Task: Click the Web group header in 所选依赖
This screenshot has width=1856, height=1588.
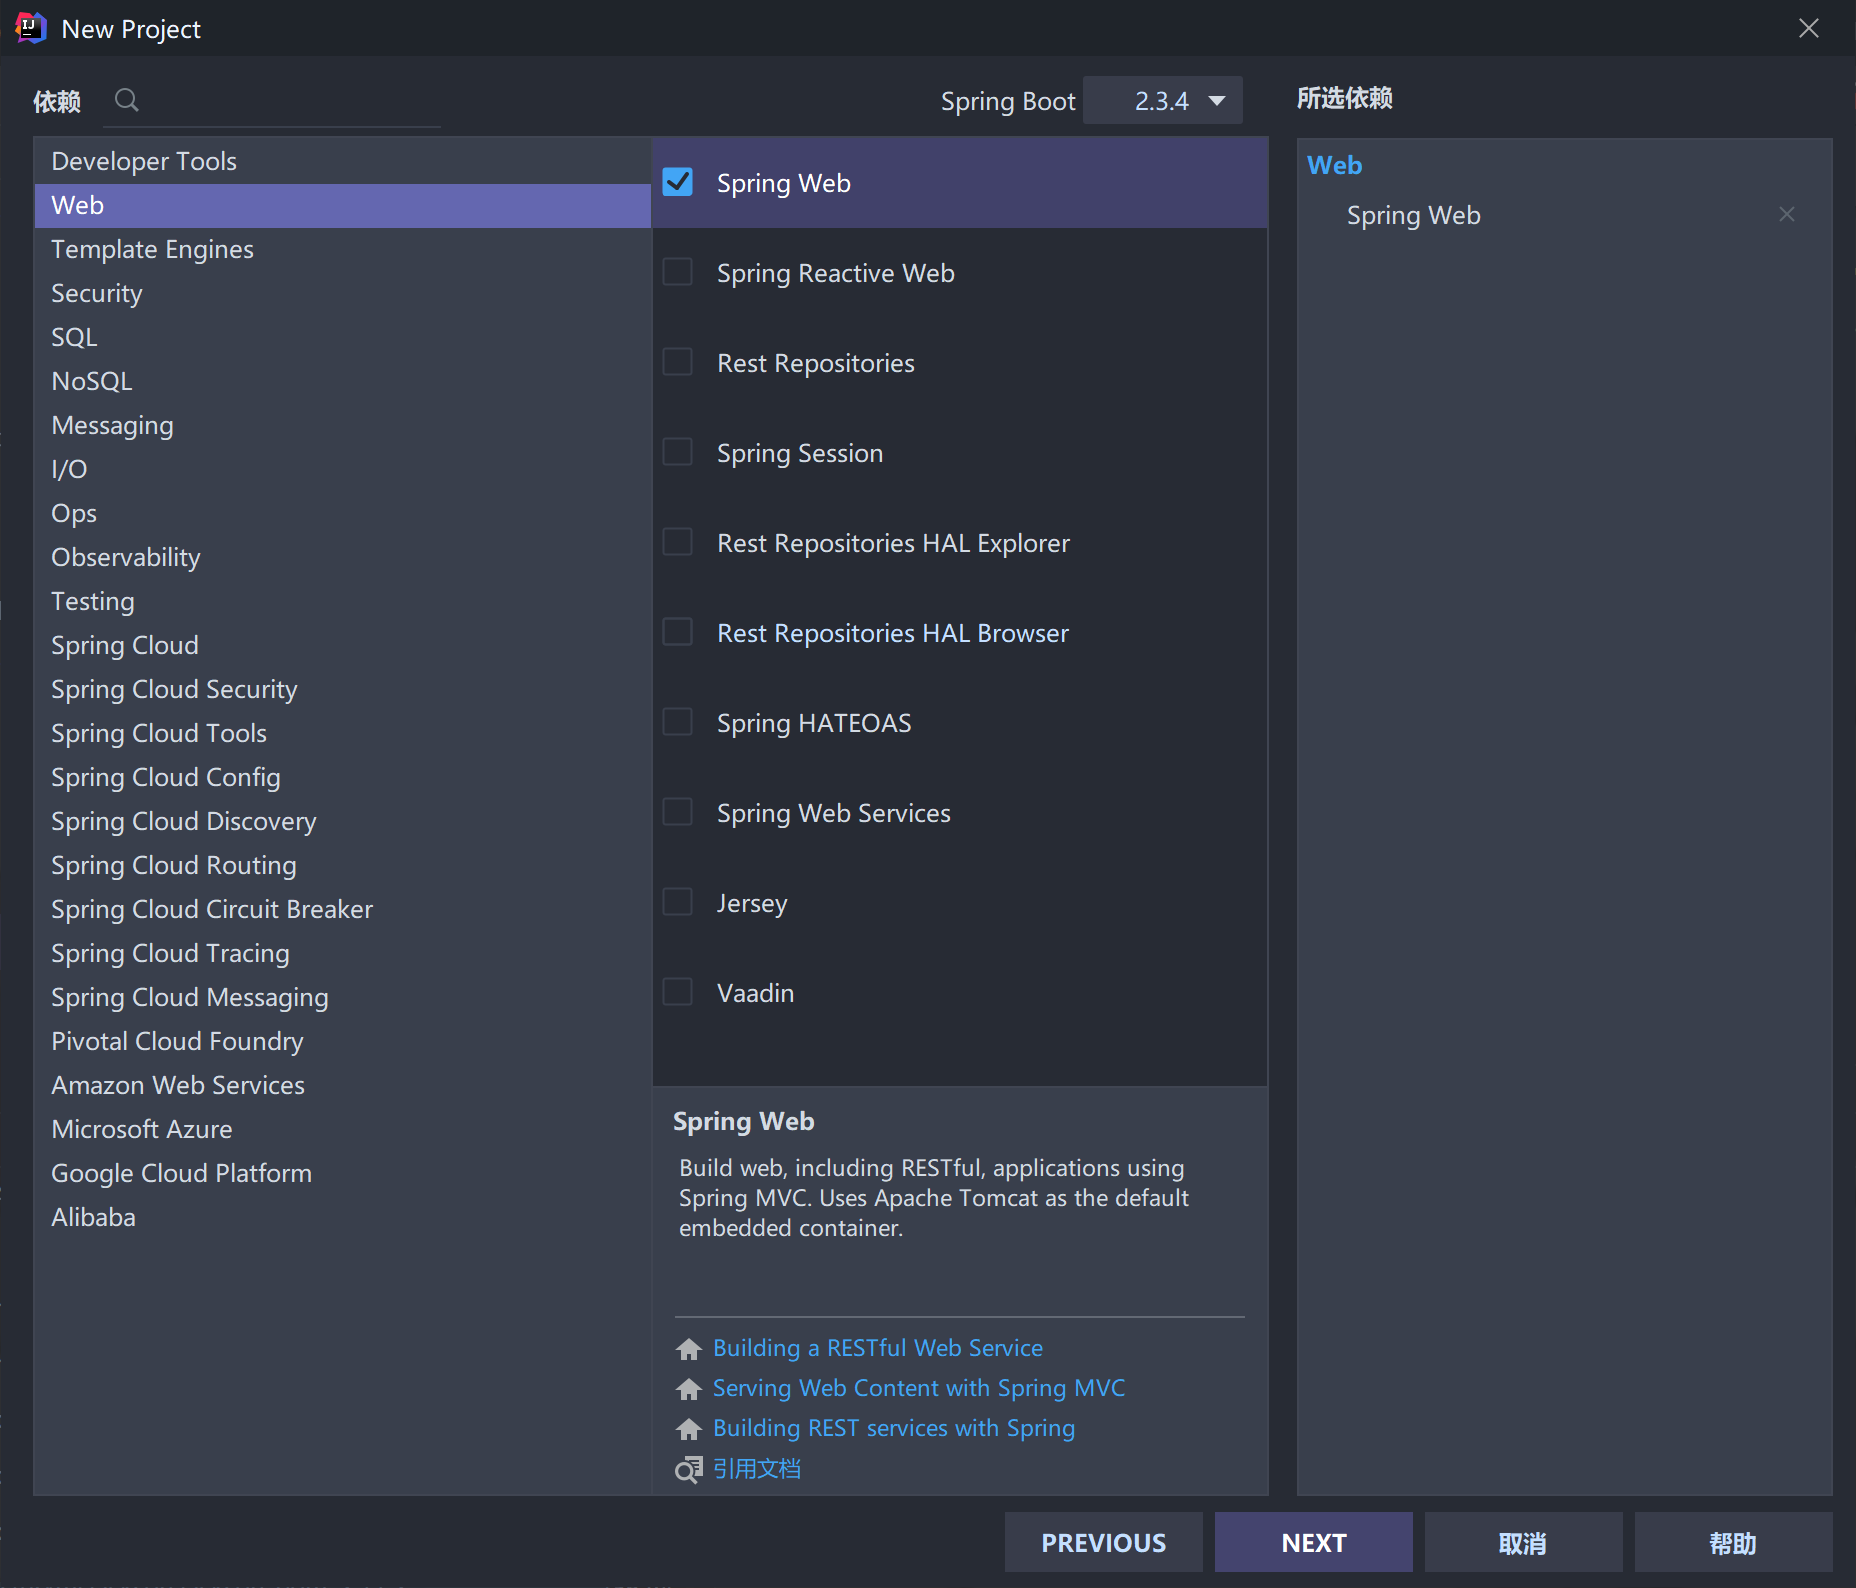Action: click(1334, 165)
